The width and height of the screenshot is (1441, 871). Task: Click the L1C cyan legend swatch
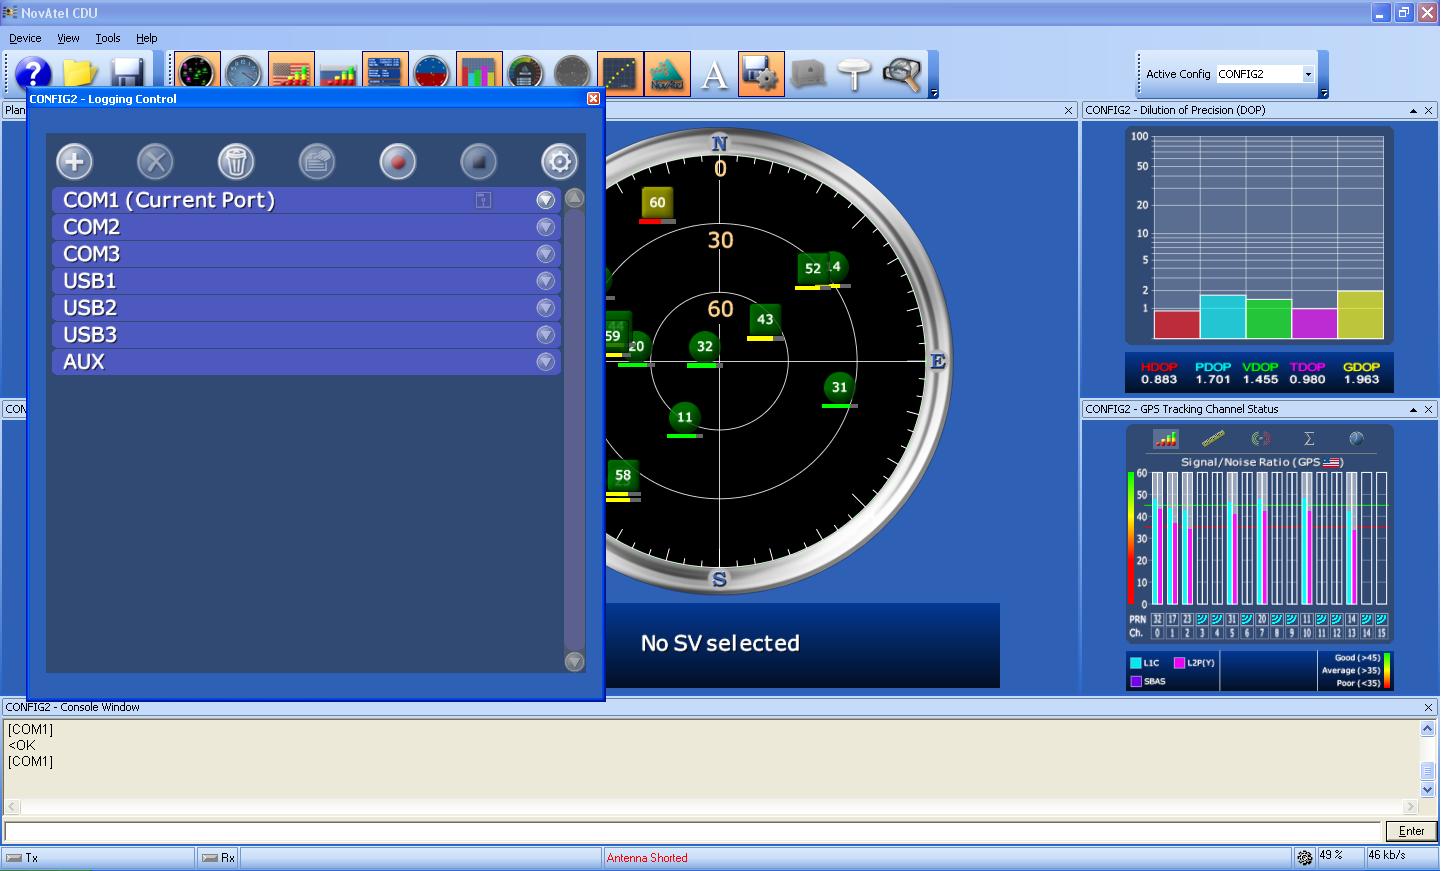[1136, 663]
